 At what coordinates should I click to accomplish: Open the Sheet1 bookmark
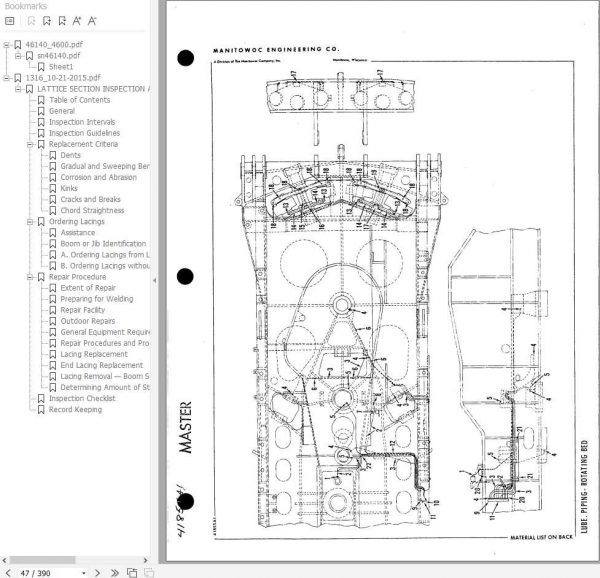pyautogui.click(x=61, y=67)
